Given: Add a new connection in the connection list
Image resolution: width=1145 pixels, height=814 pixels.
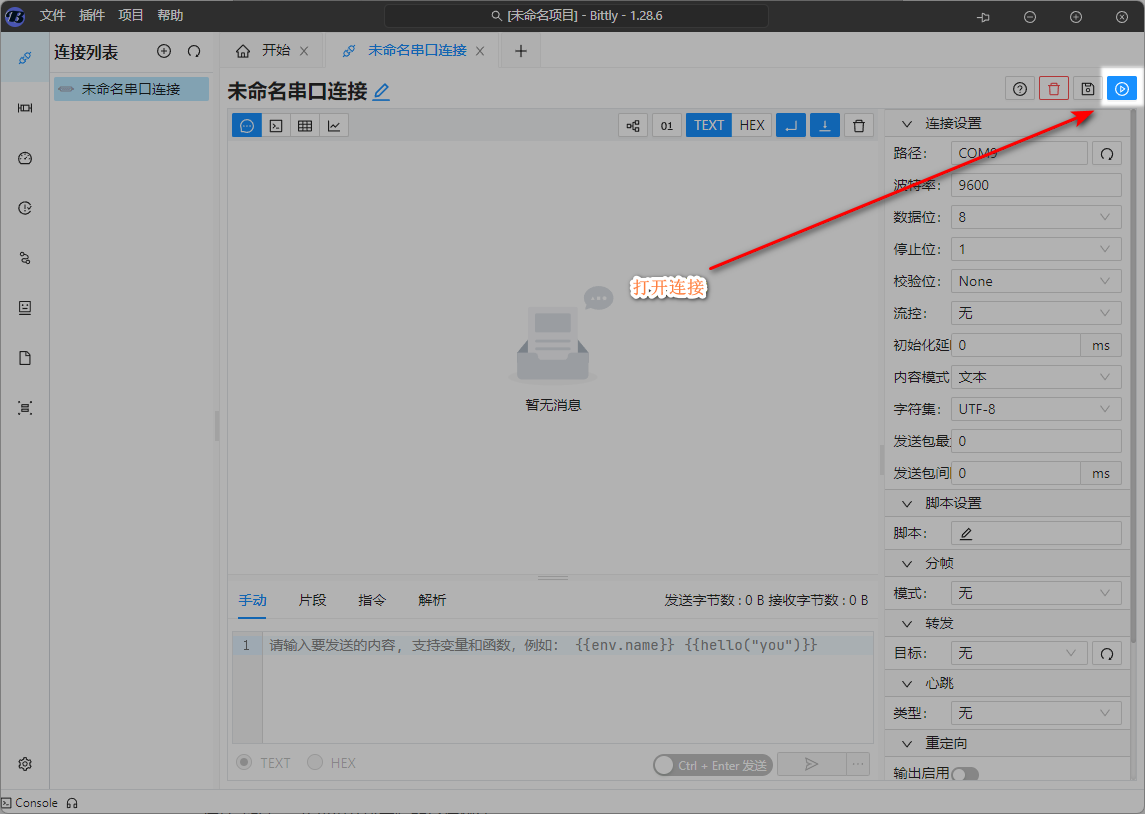Looking at the screenshot, I should (x=164, y=51).
